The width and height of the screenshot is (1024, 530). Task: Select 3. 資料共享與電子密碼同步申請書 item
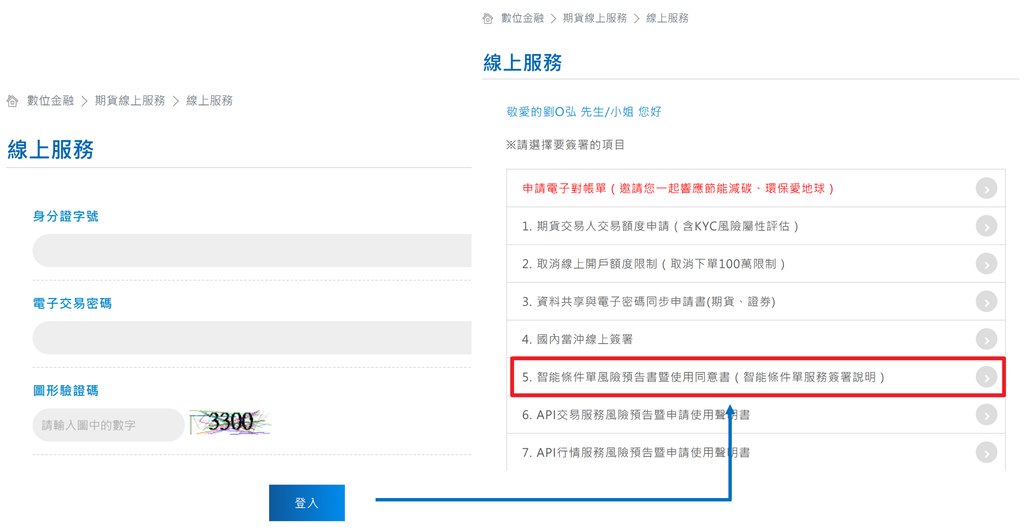(x=756, y=302)
